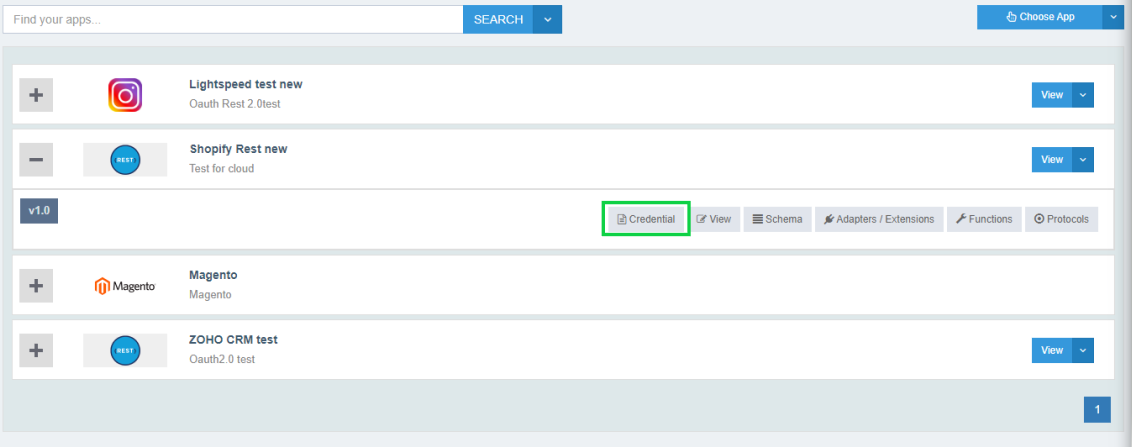
Task: Open the View dropdown arrow for Lightspeed test new
Action: [x=1083, y=95]
